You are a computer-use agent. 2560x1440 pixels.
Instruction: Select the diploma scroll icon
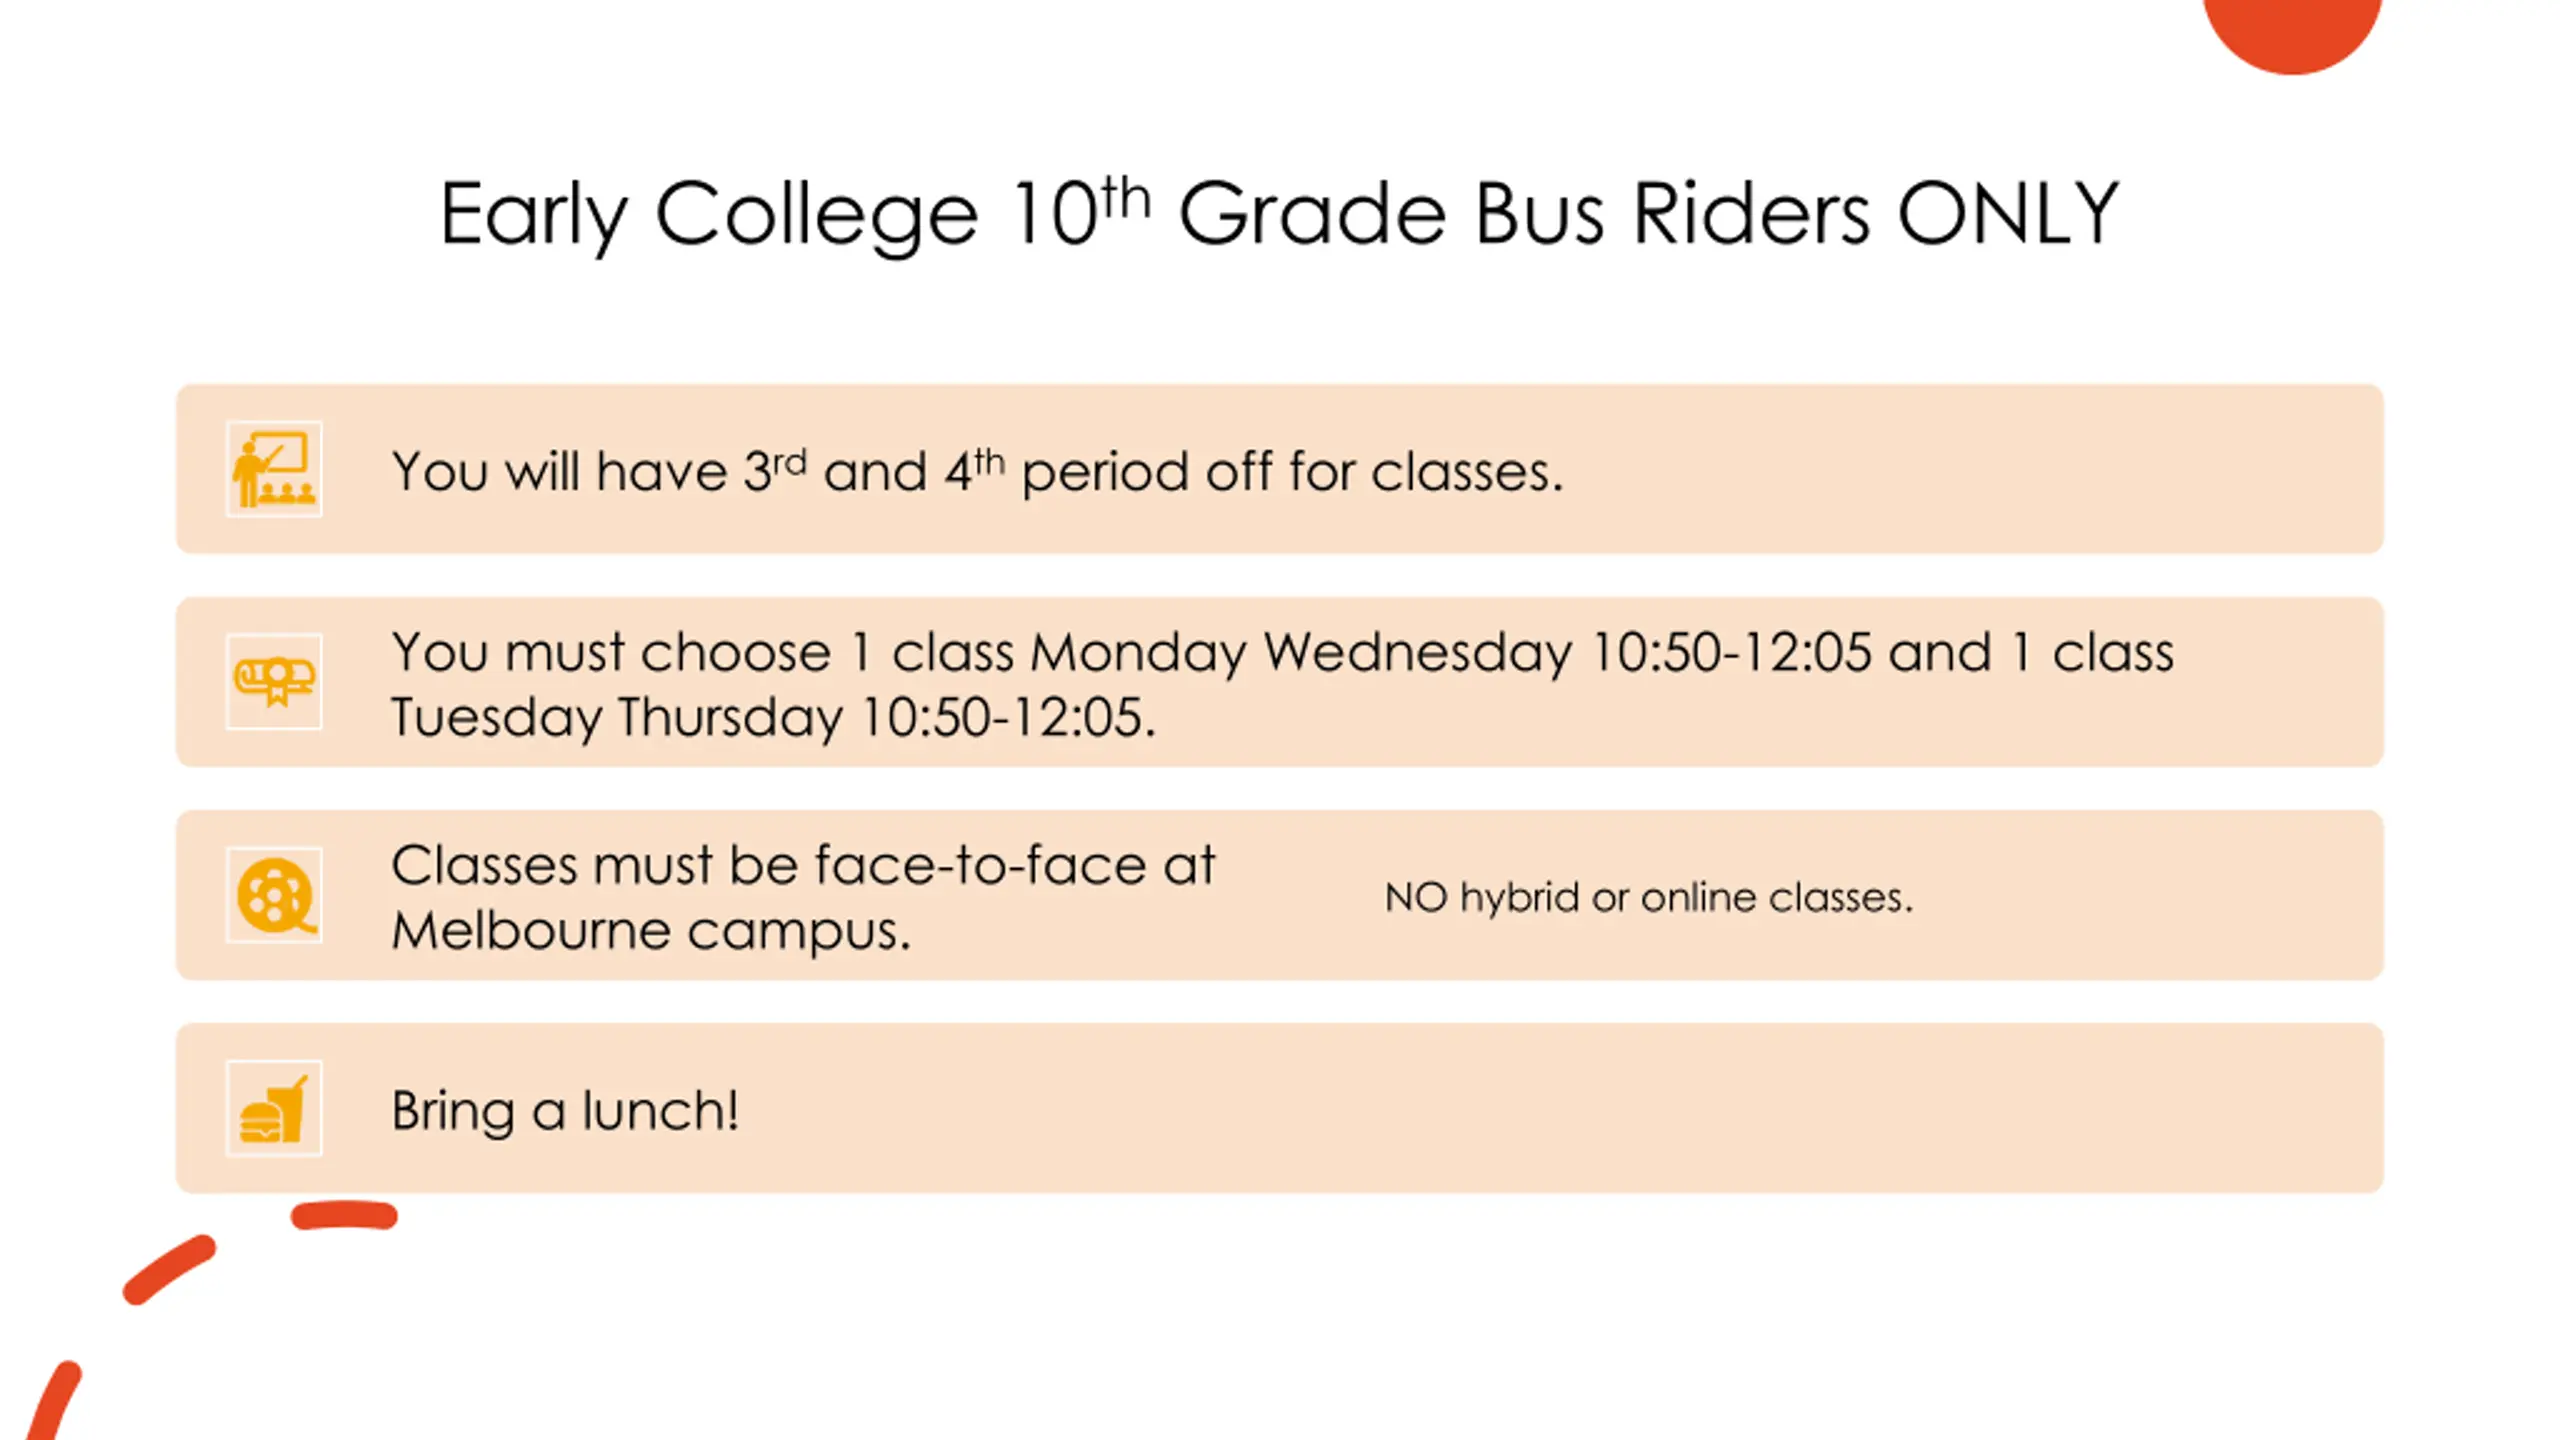click(274, 682)
